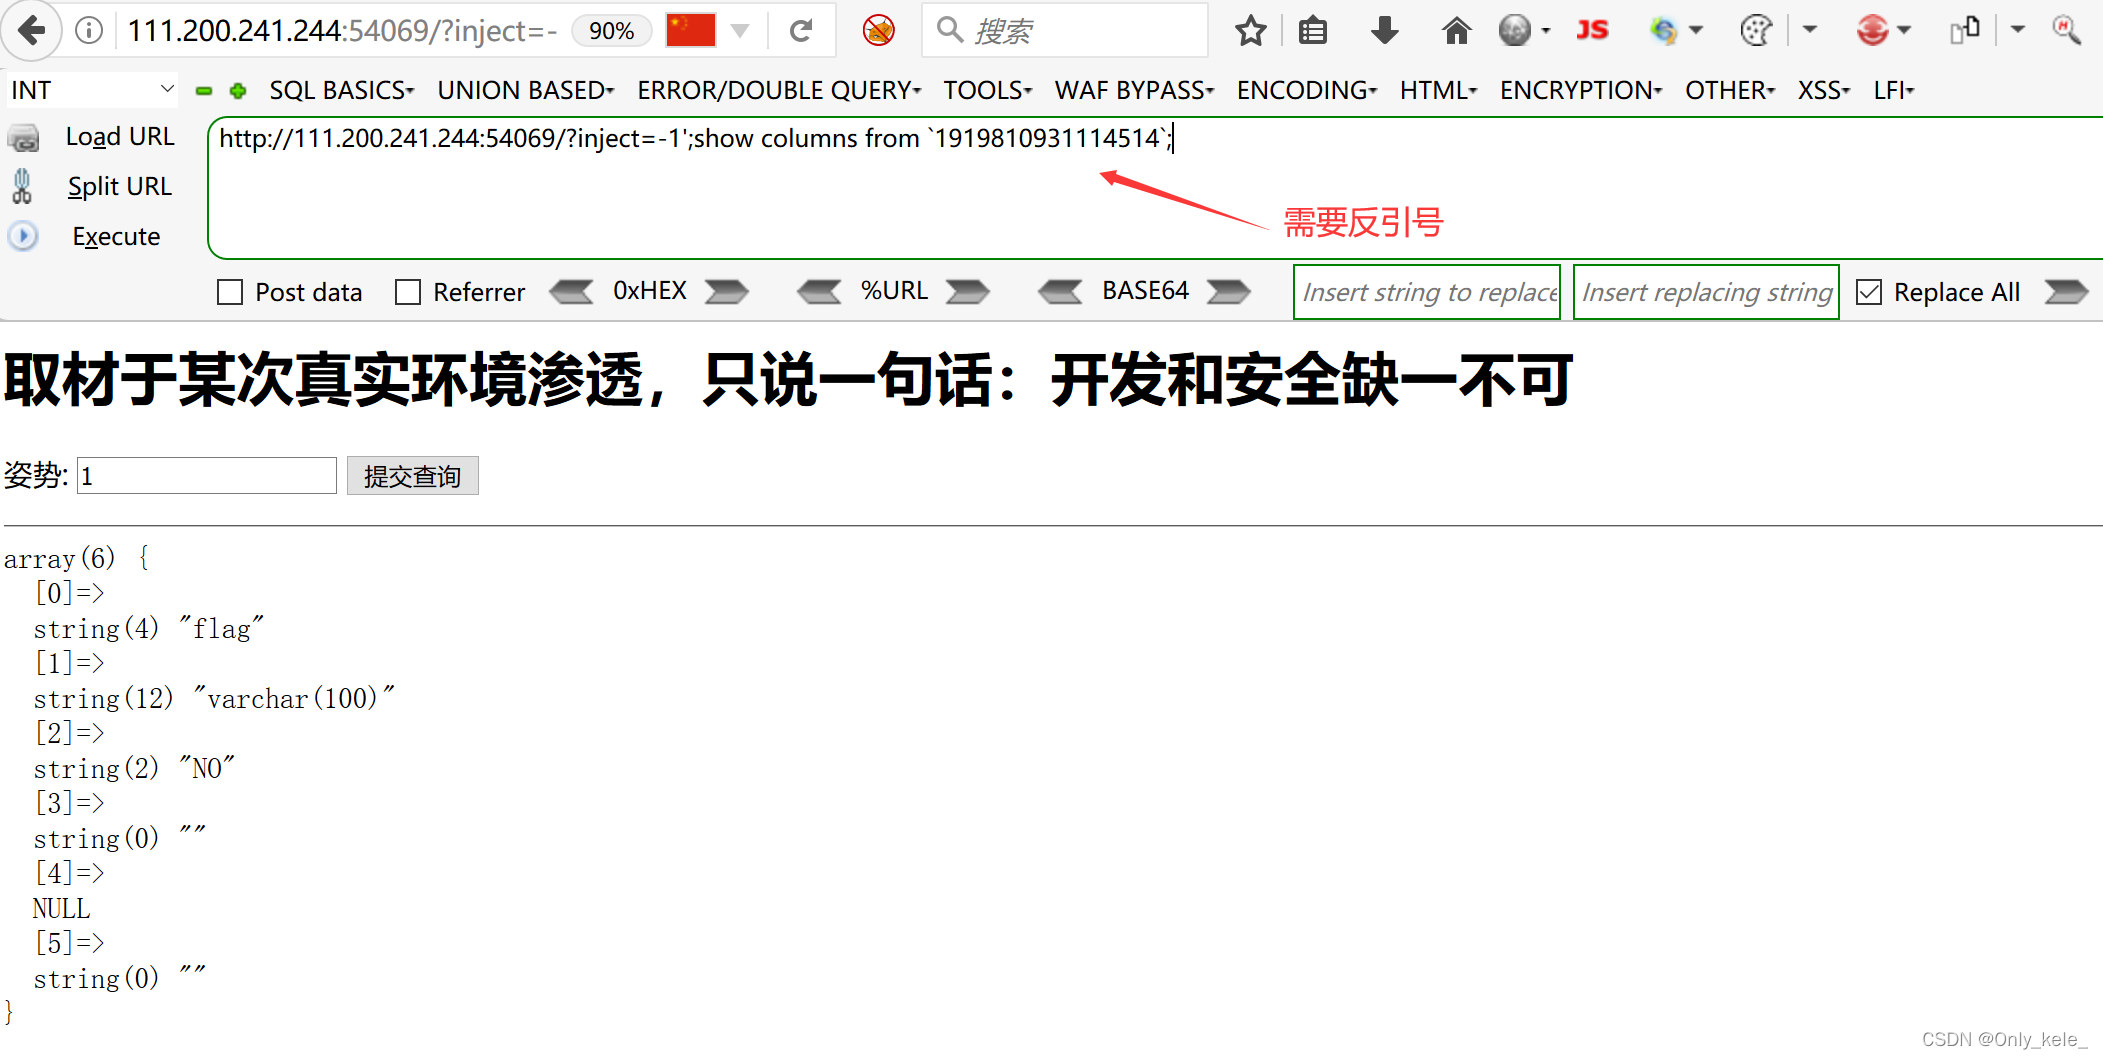Enable the Post data checkbox
Viewport: 2103px width, 1059px height.
click(230, 292)
